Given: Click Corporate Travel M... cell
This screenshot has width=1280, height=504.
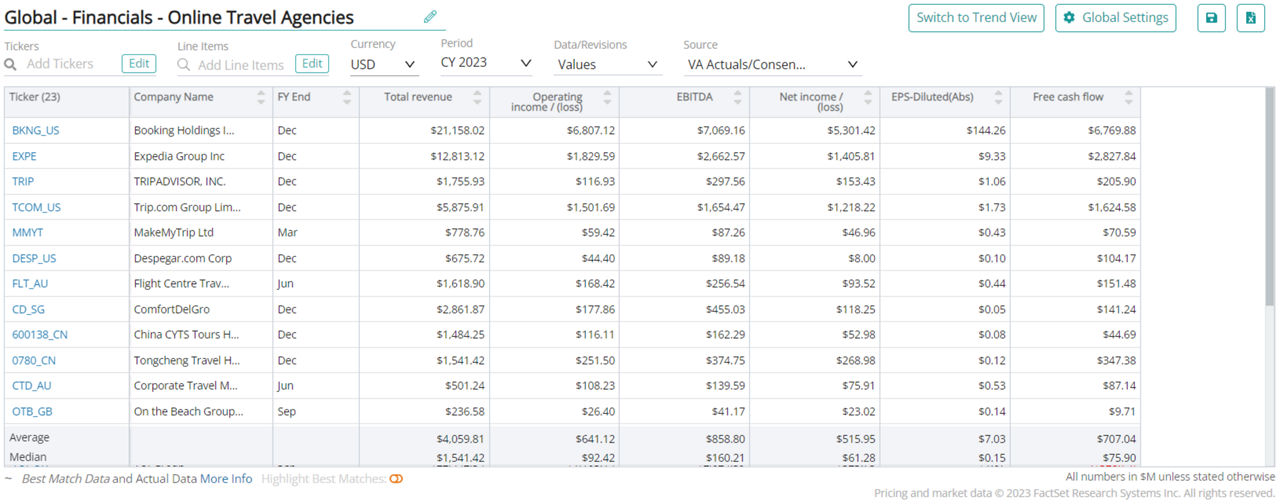Looking at the screenshot, I should click(x=201, y=386).
